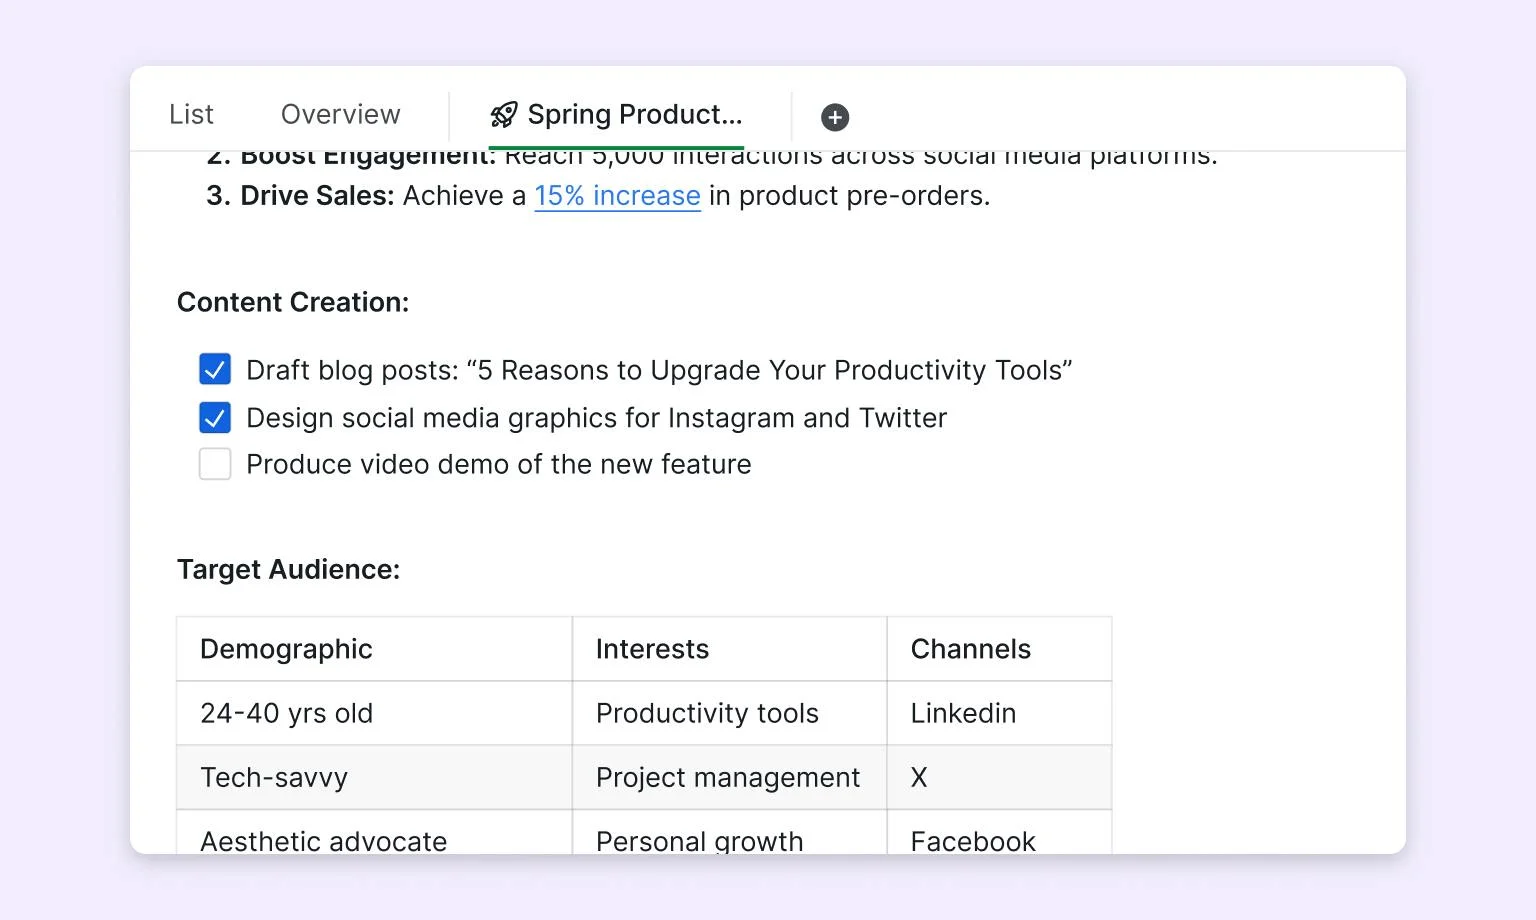The width and height of the screenshot is (1536, 920).
Task: Click the Linkedin channel cell
Action: point(999,713)
